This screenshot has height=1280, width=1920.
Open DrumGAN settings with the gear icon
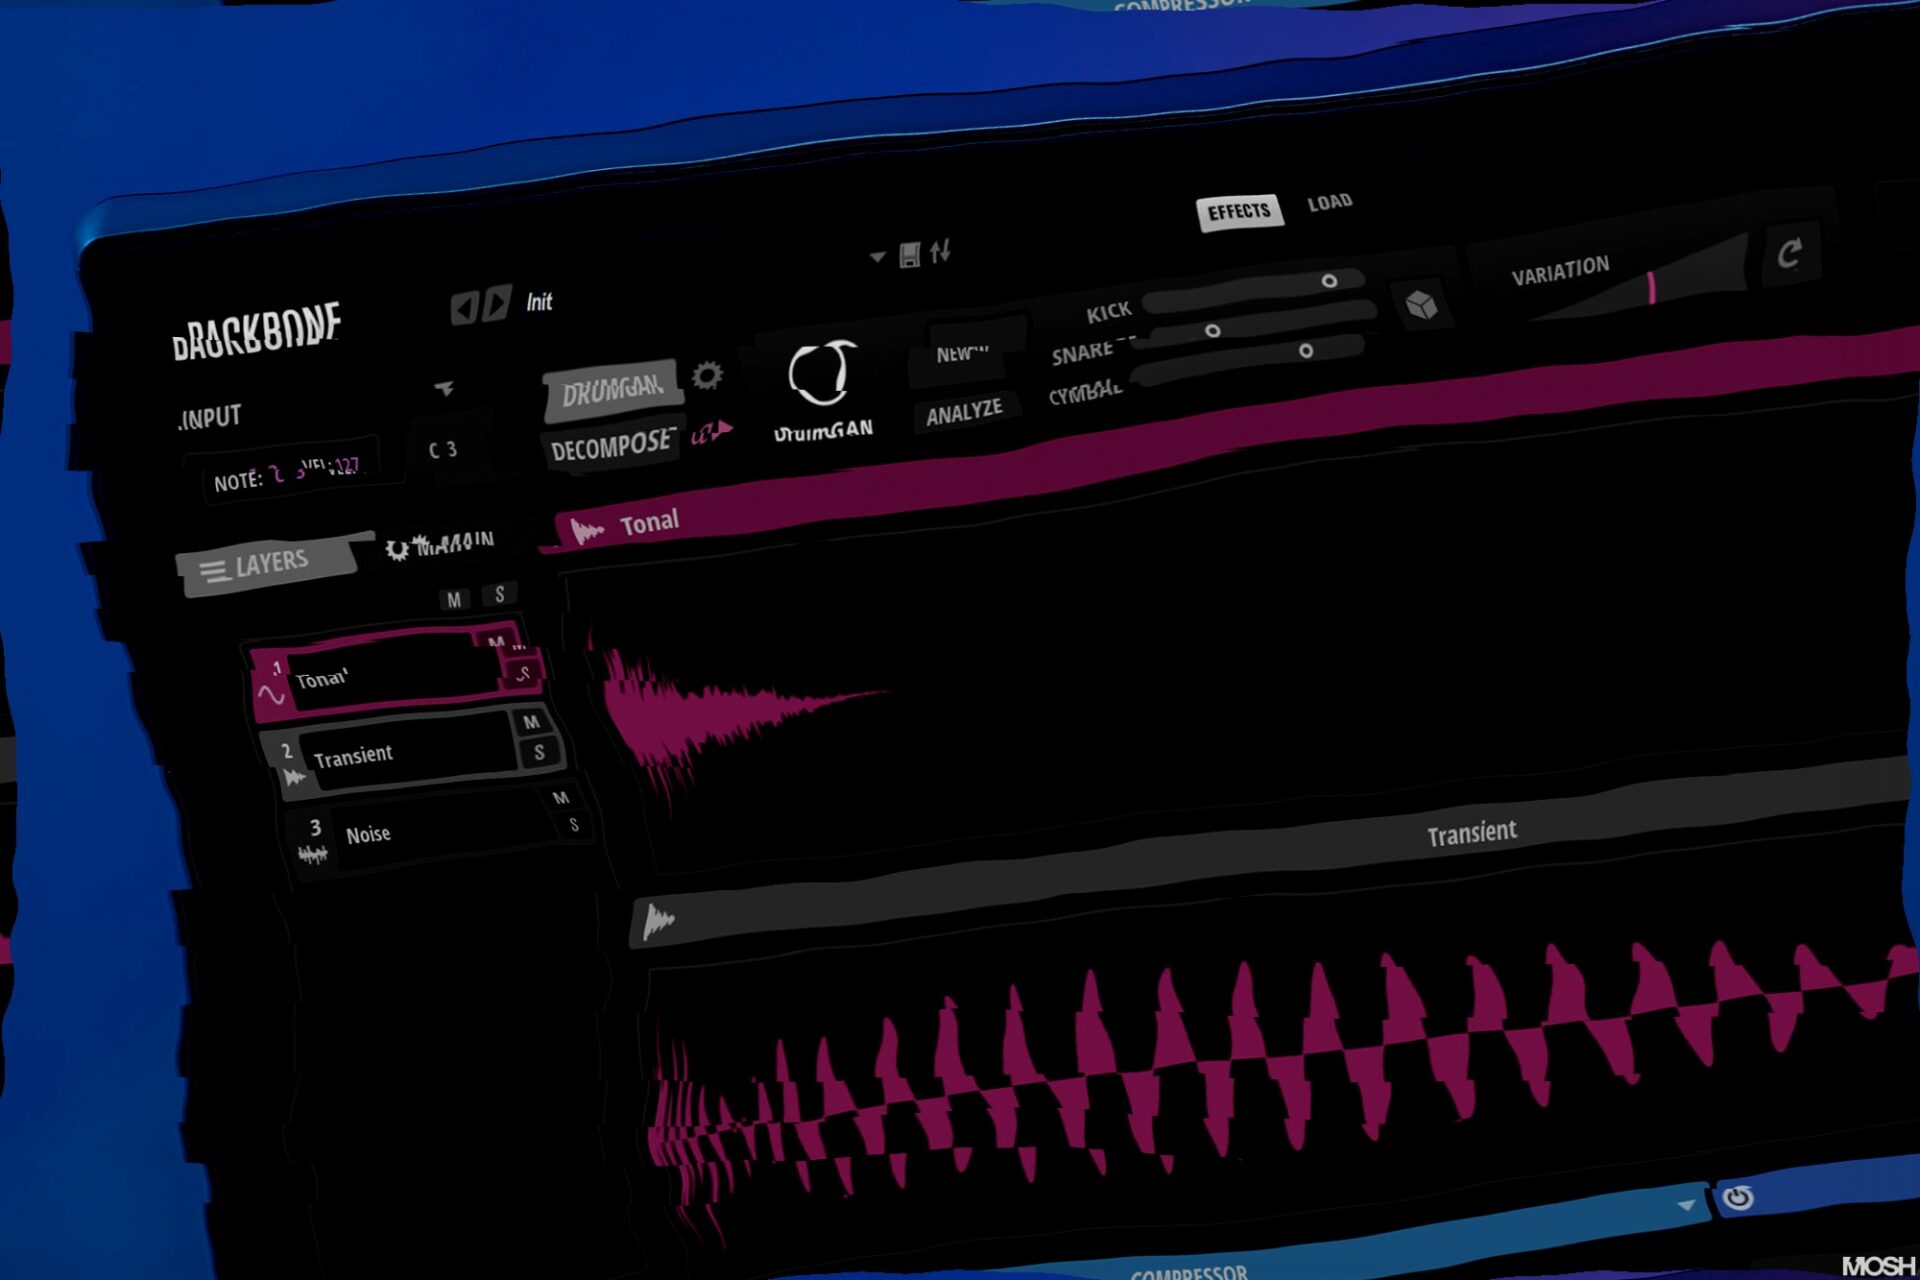click(x=707, y=375)
